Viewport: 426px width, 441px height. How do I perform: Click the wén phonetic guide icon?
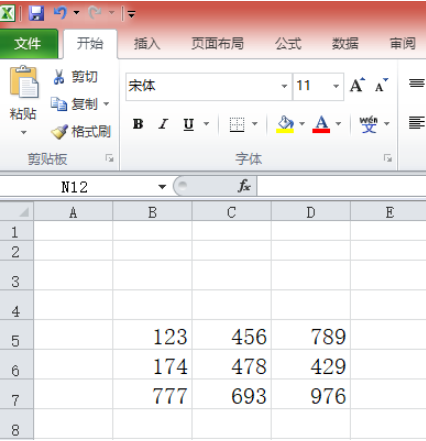tap(369, 124)
